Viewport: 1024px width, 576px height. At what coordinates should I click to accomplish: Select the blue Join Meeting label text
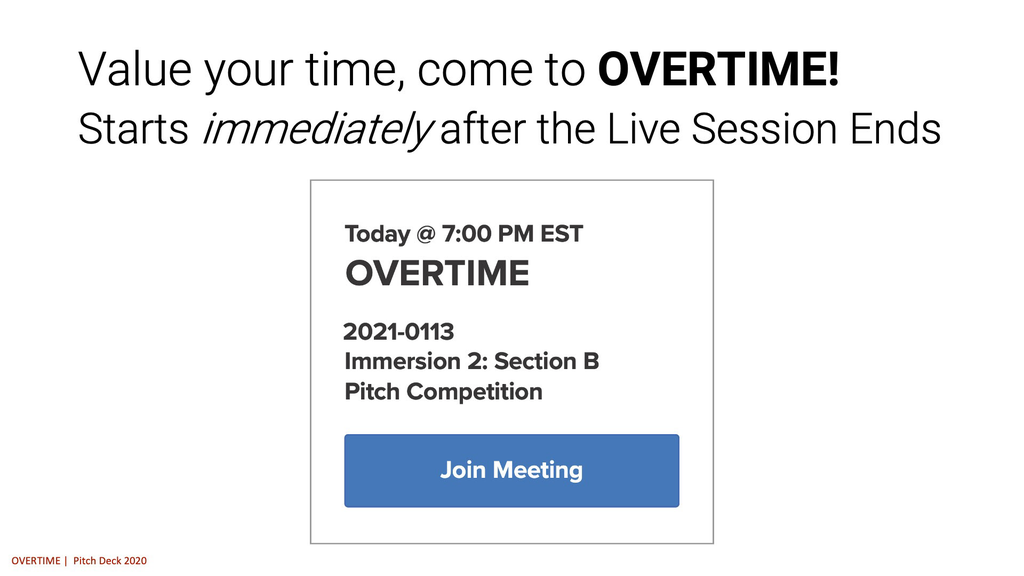point(511,470)
